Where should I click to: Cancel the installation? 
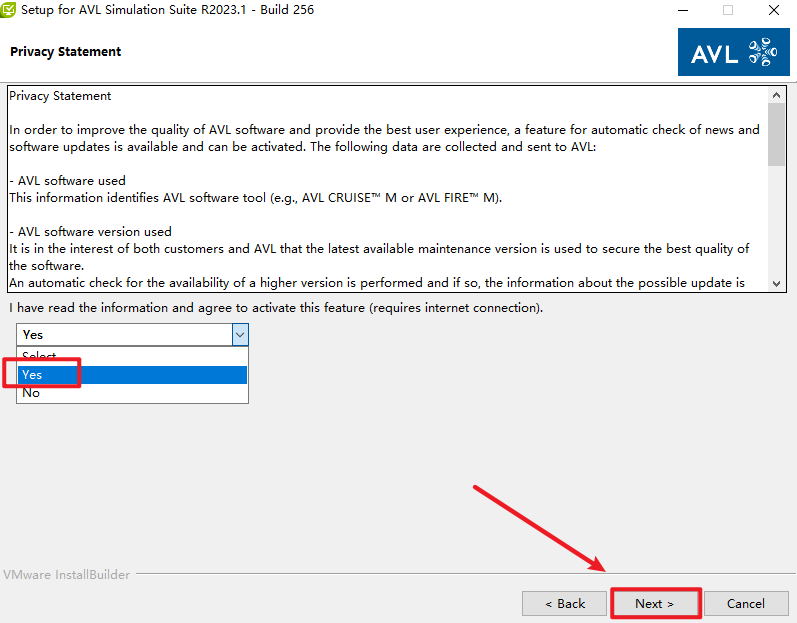(746, 603)
